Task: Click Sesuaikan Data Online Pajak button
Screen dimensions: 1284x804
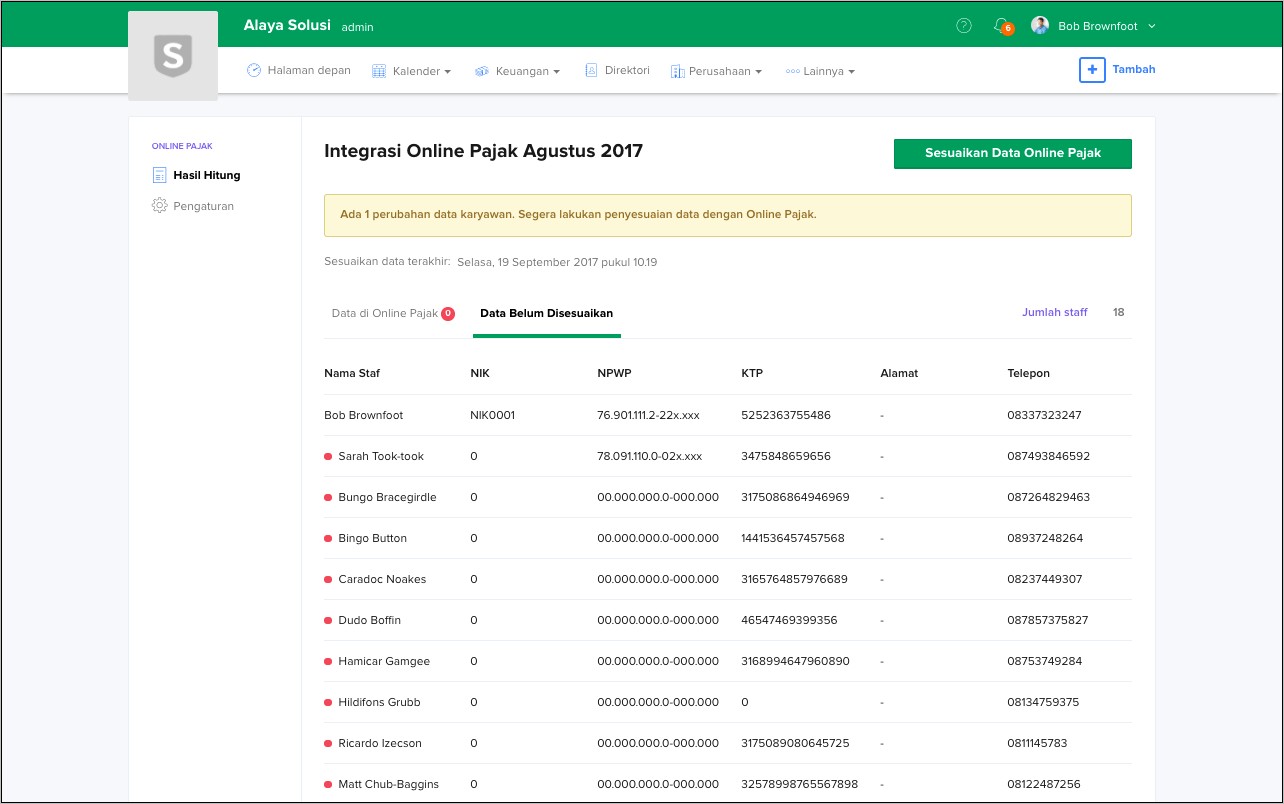Action: coord(1013,153)
